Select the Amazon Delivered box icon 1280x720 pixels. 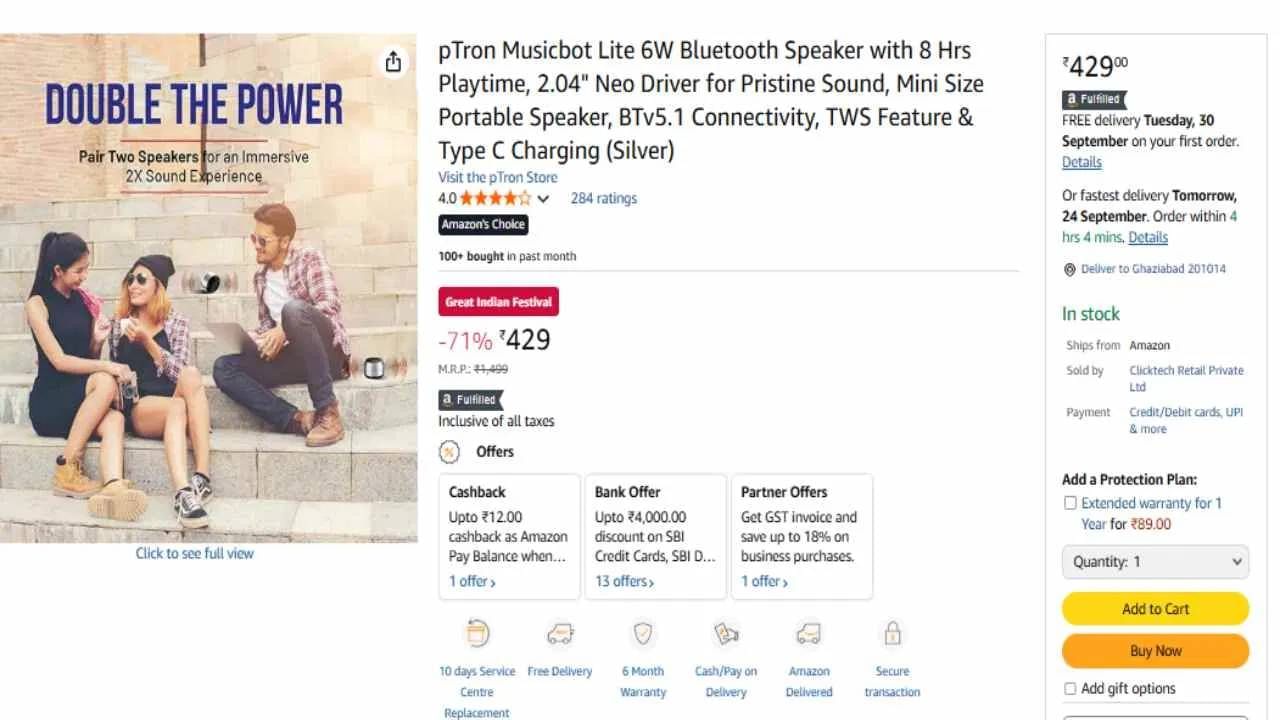pos(808,632)
